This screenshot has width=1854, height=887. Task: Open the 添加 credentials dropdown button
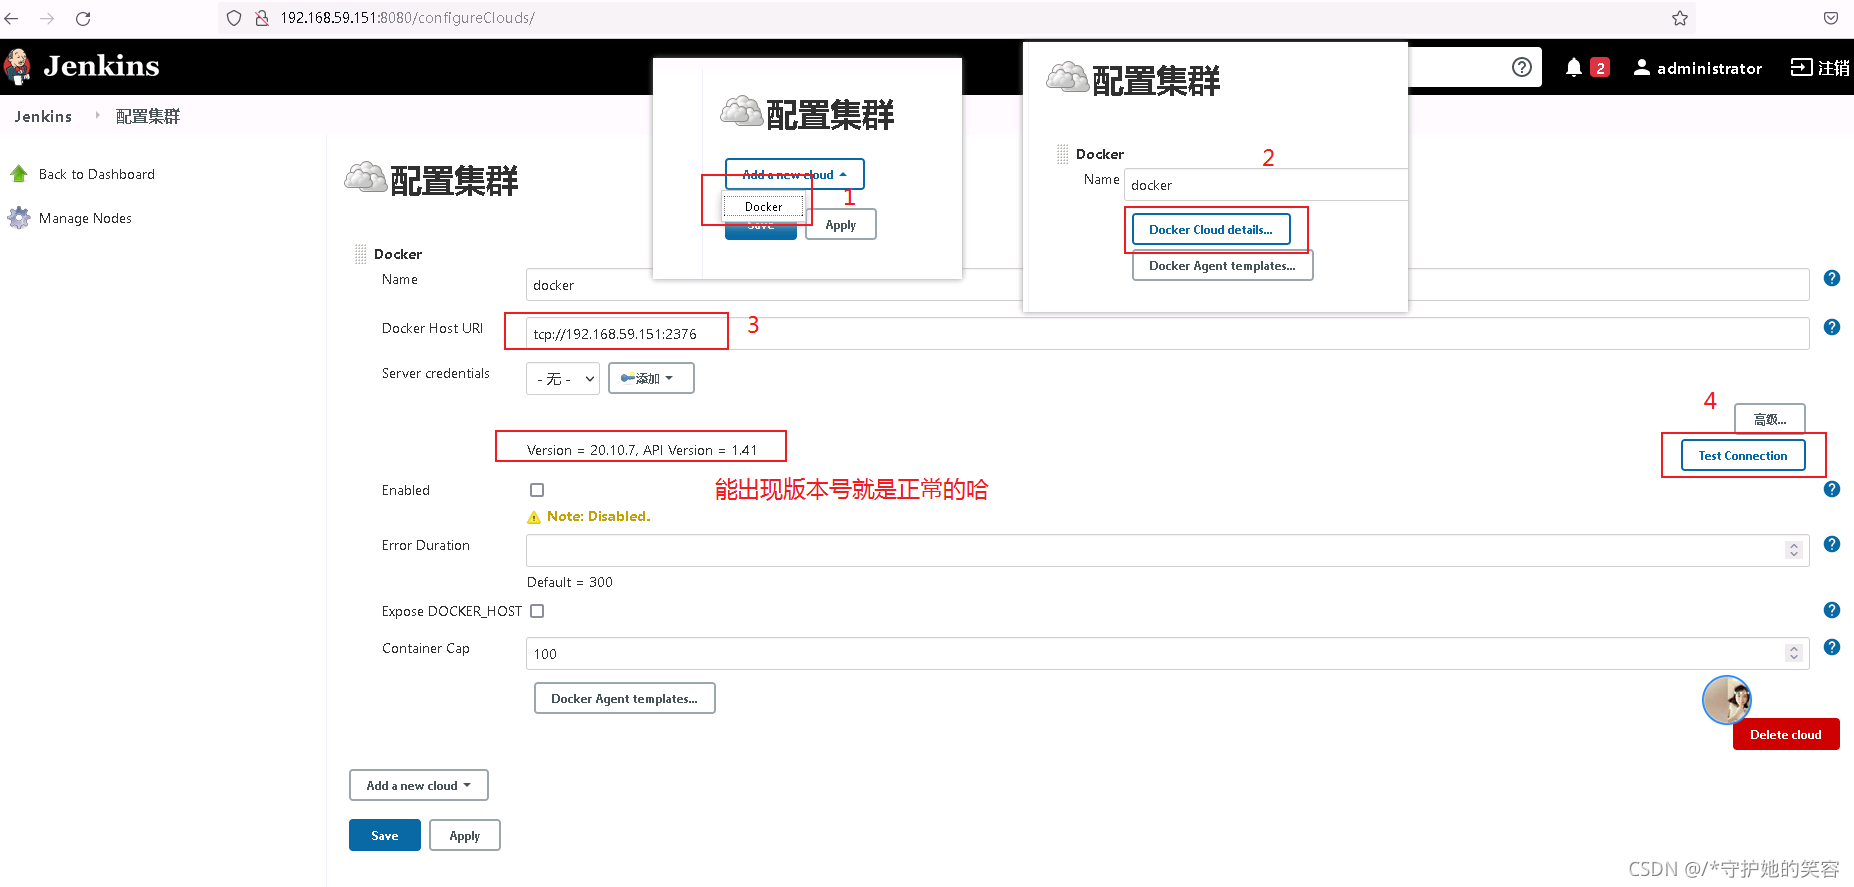click(x=651, y=378)
